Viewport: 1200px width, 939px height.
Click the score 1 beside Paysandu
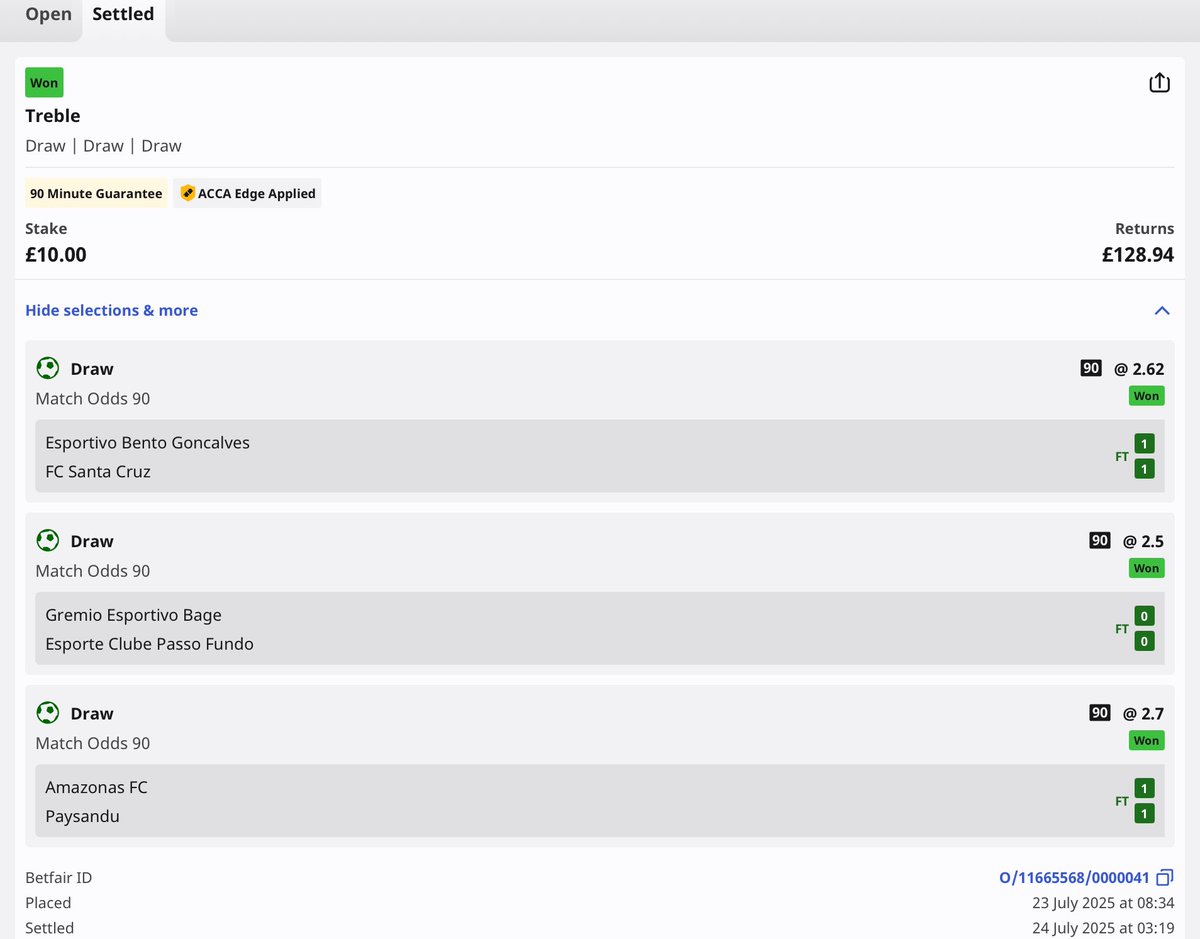pos(1145,814)
